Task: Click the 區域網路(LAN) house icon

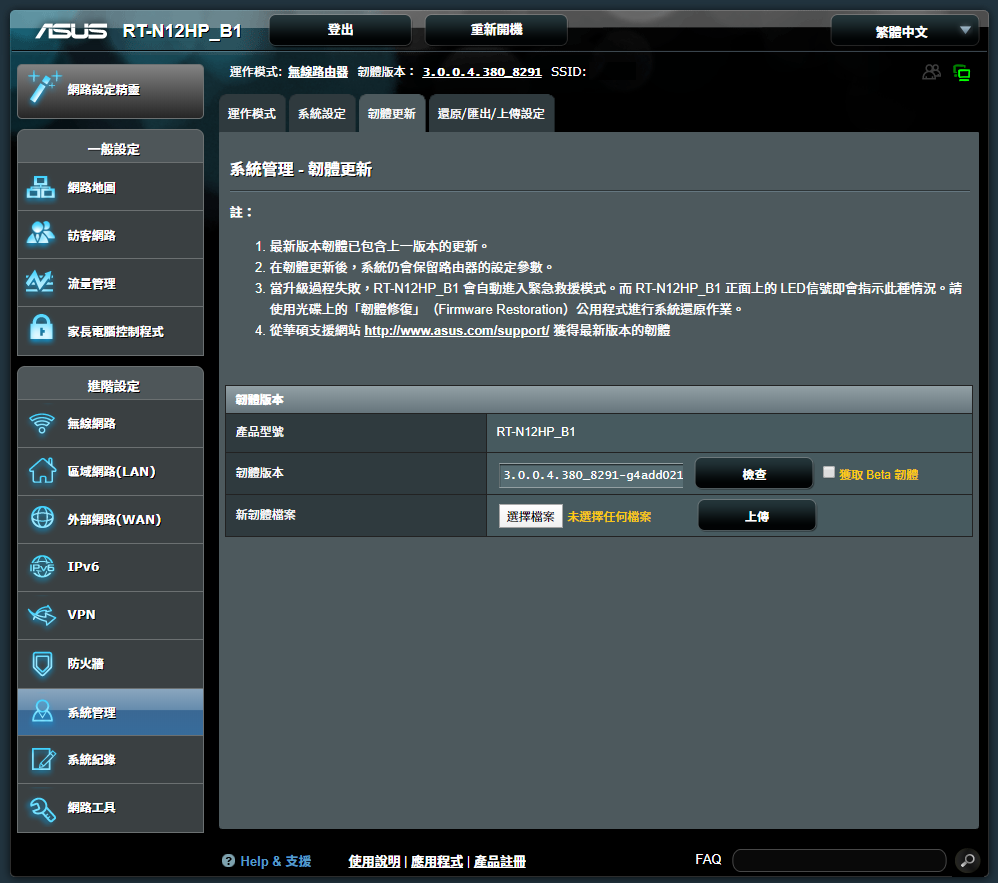Action: [x=42, y=470]
